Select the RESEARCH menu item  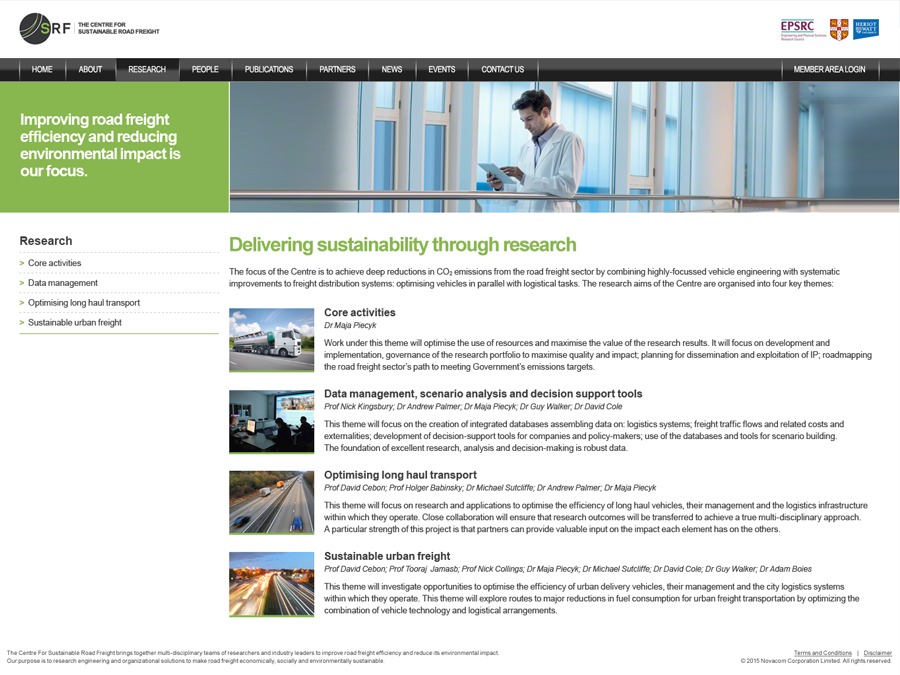tap(147, 69)
